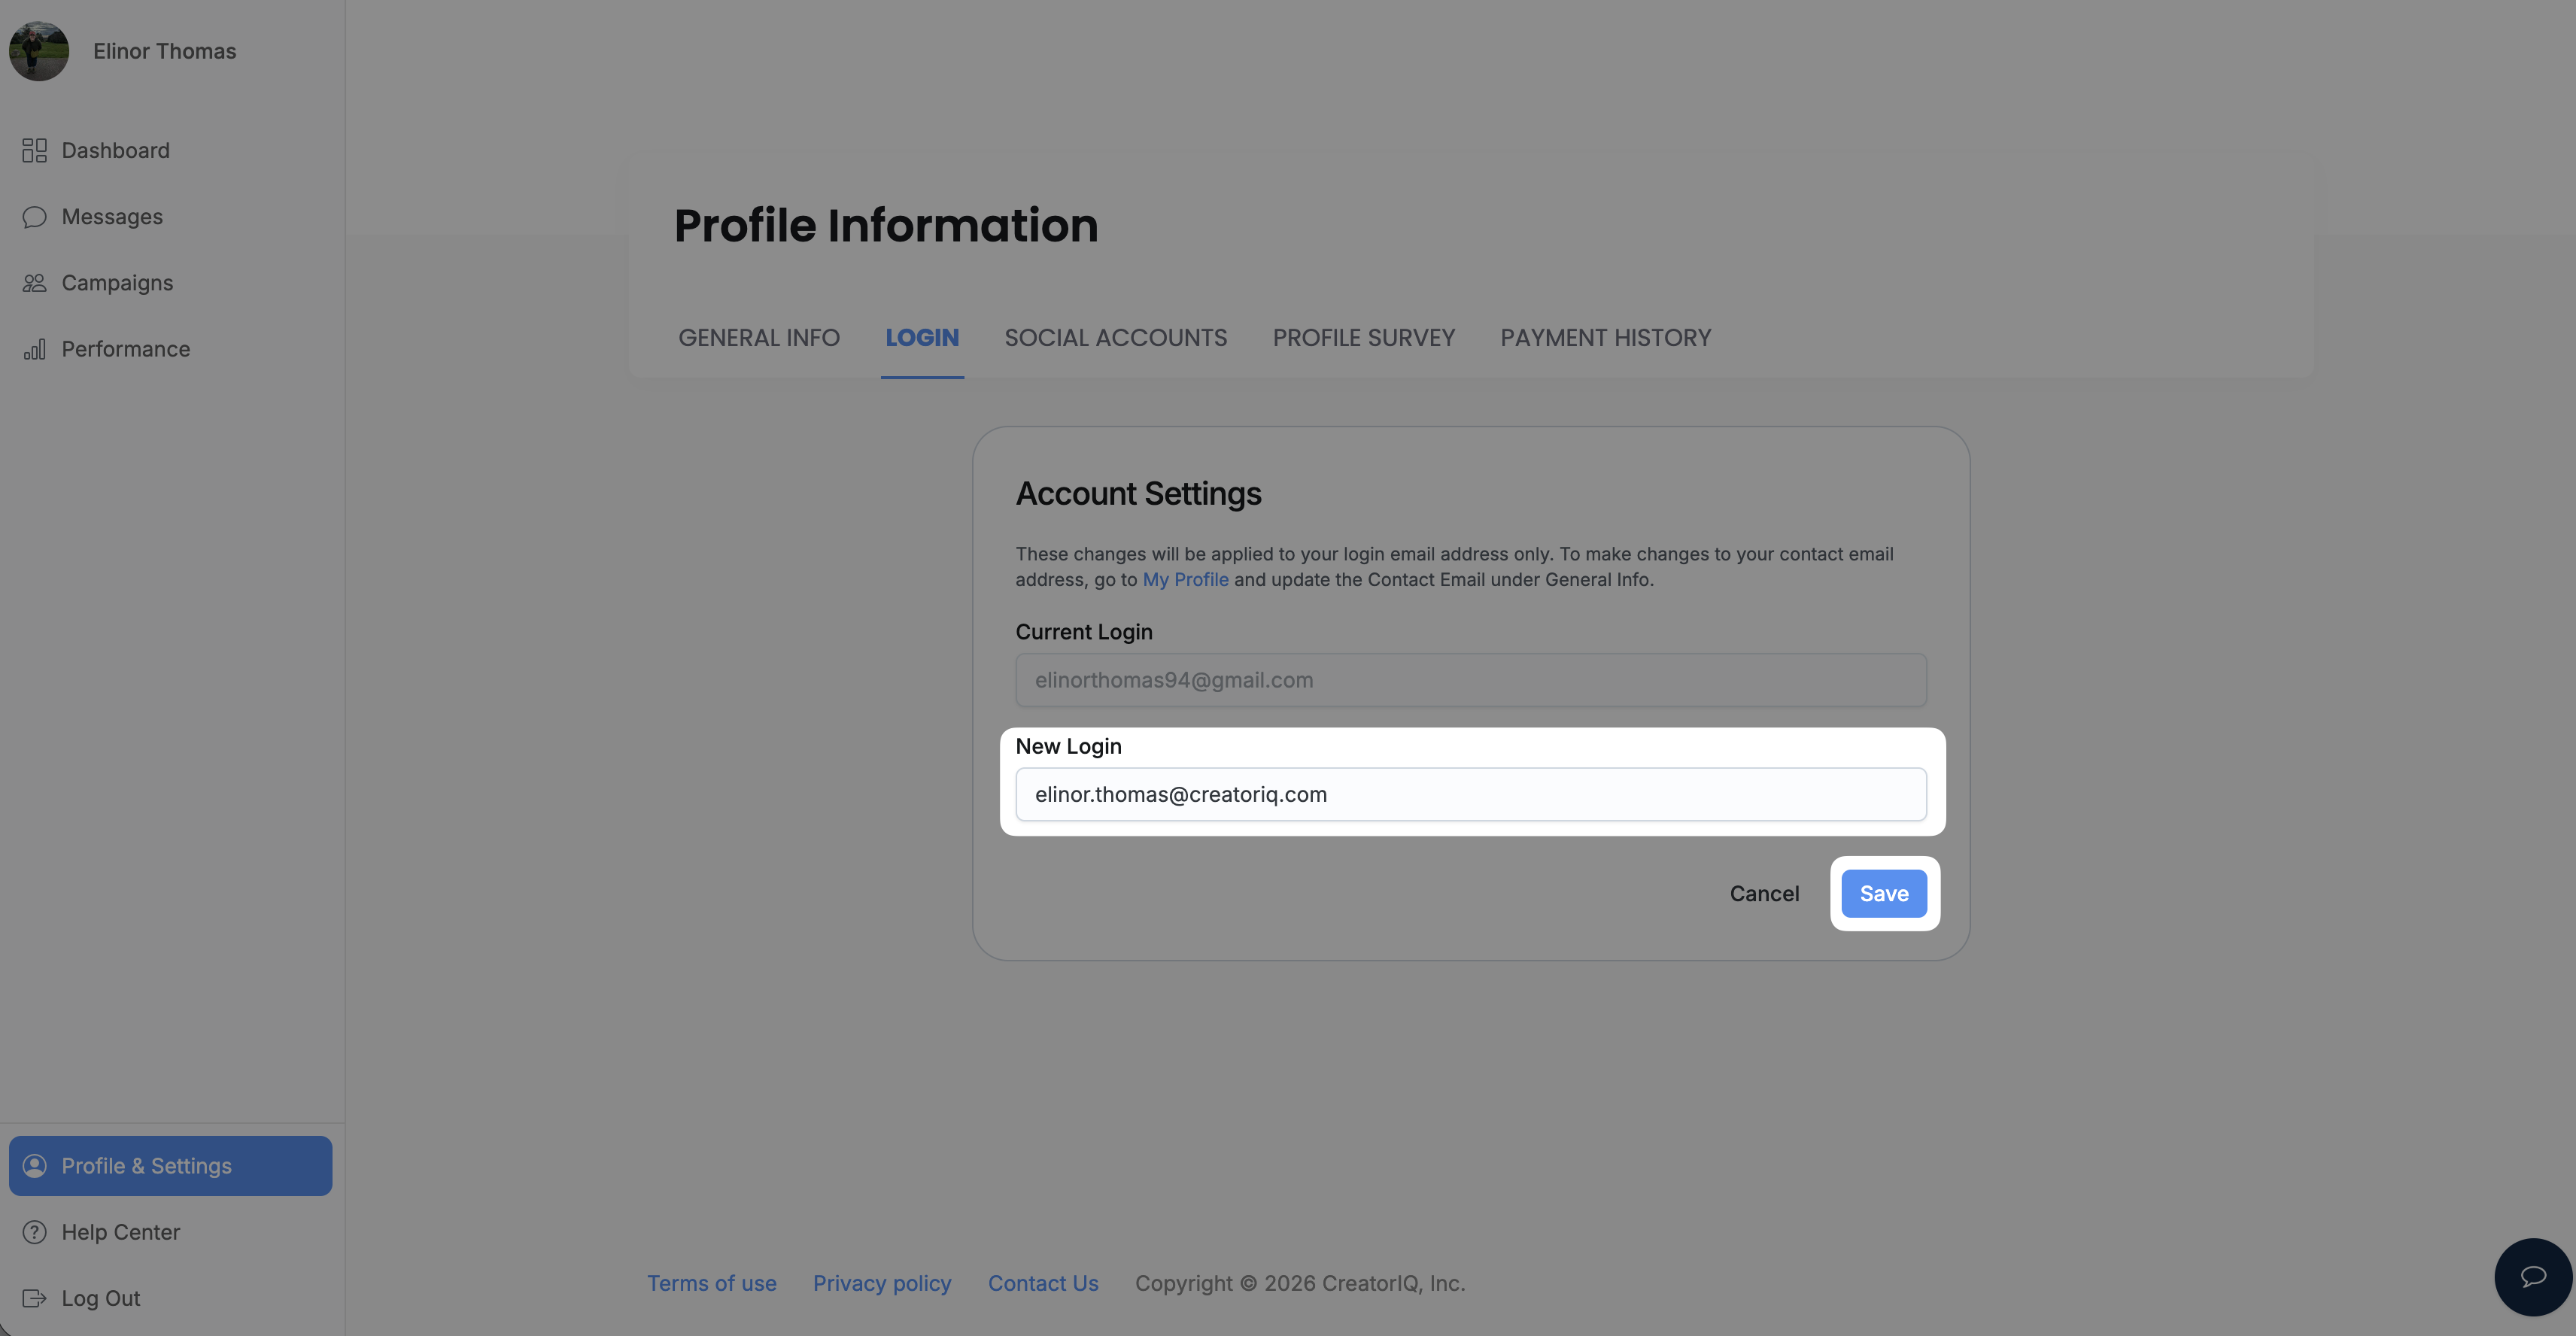Open the chat widget bubble
Viewport: 2576px width, 1336px height.
pyautogui.click(x=2533, y=1277)
